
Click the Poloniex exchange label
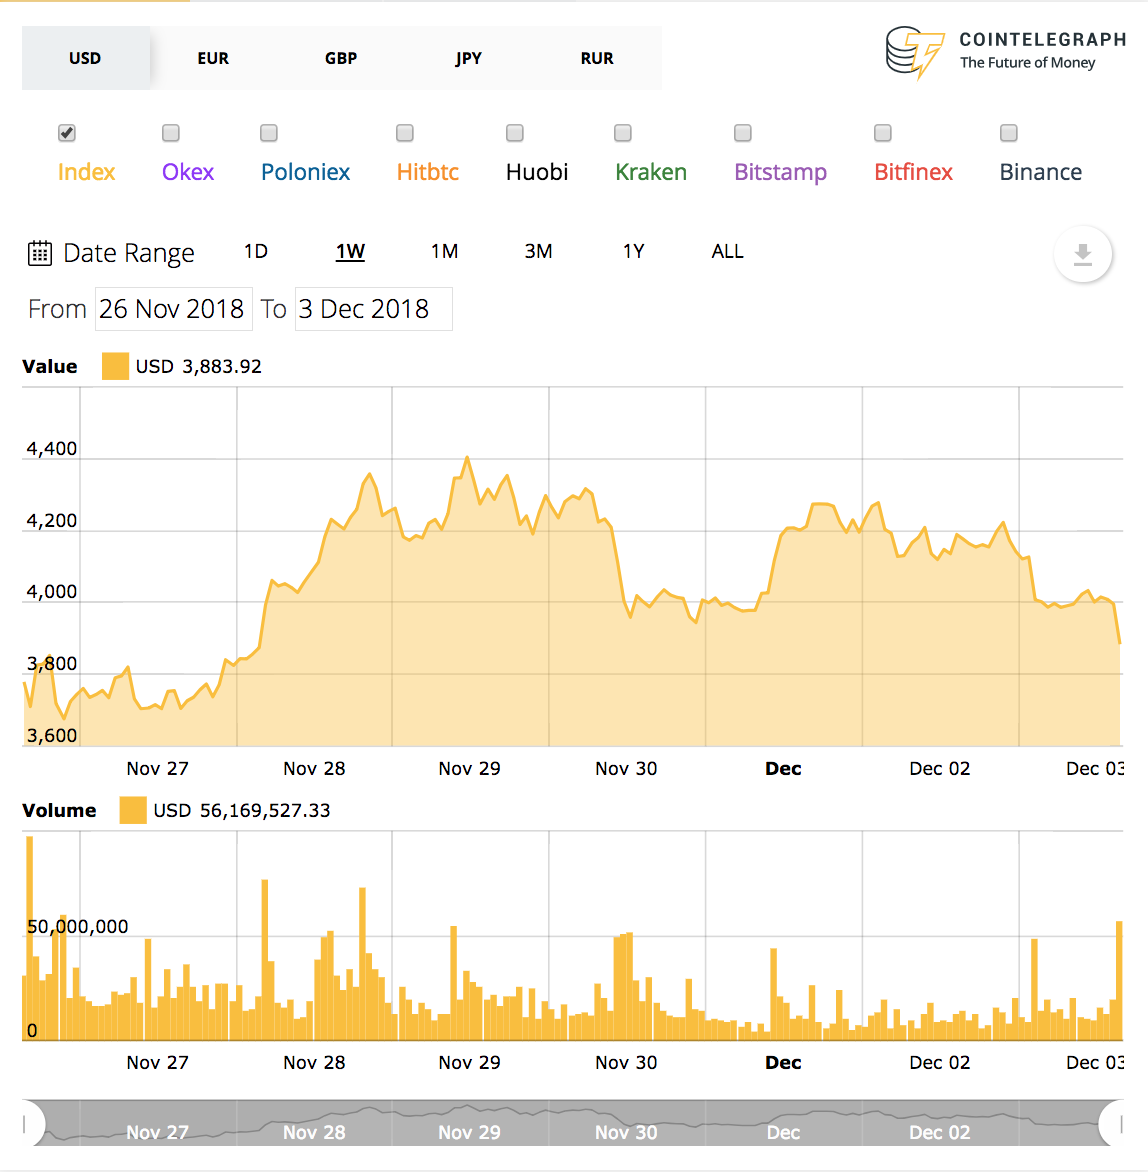(x=305, y=173)
